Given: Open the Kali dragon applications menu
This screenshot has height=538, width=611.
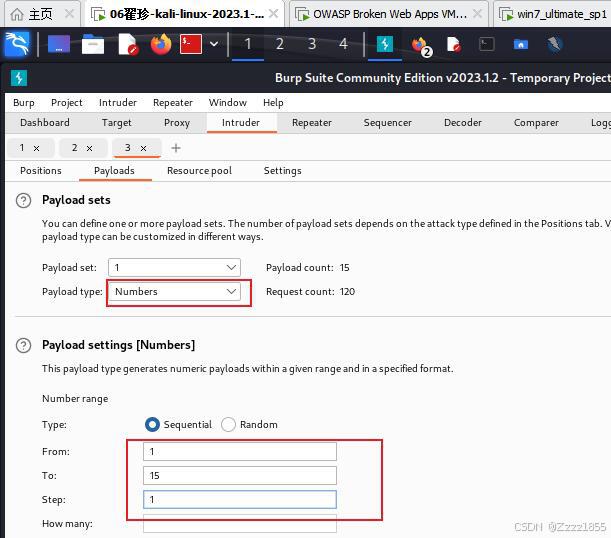Looking at the screenshot, I should pyautogui.click(x=17, y=44).
